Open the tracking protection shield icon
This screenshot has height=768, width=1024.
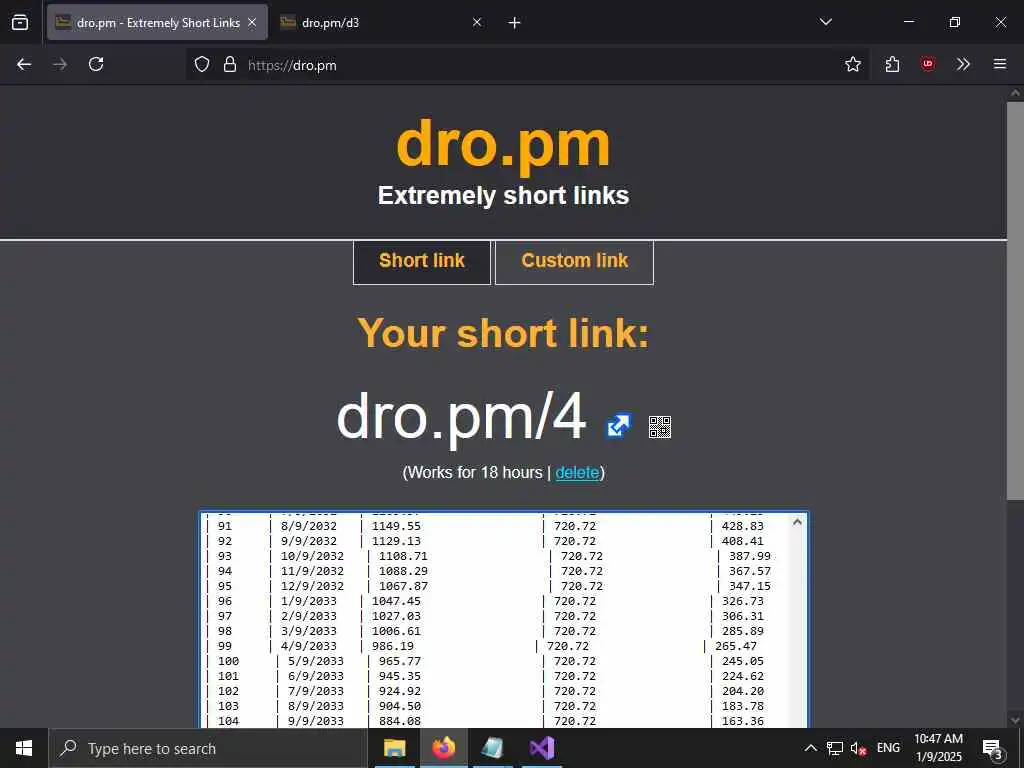[202, 64]
